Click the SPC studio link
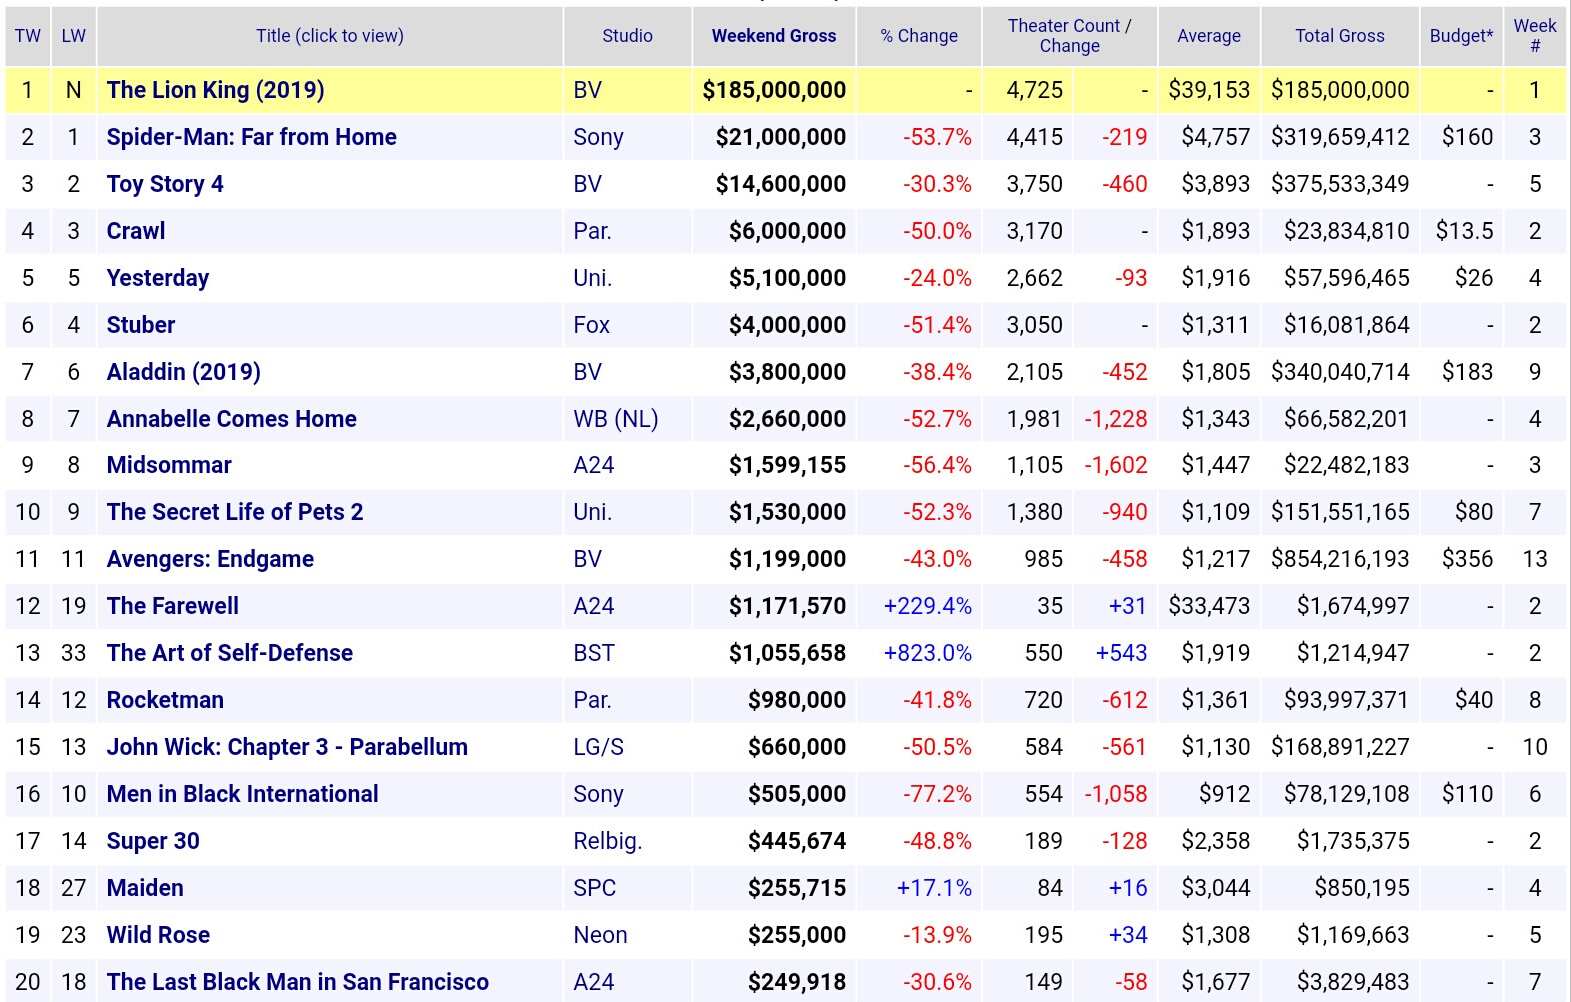 pos(595,888)
